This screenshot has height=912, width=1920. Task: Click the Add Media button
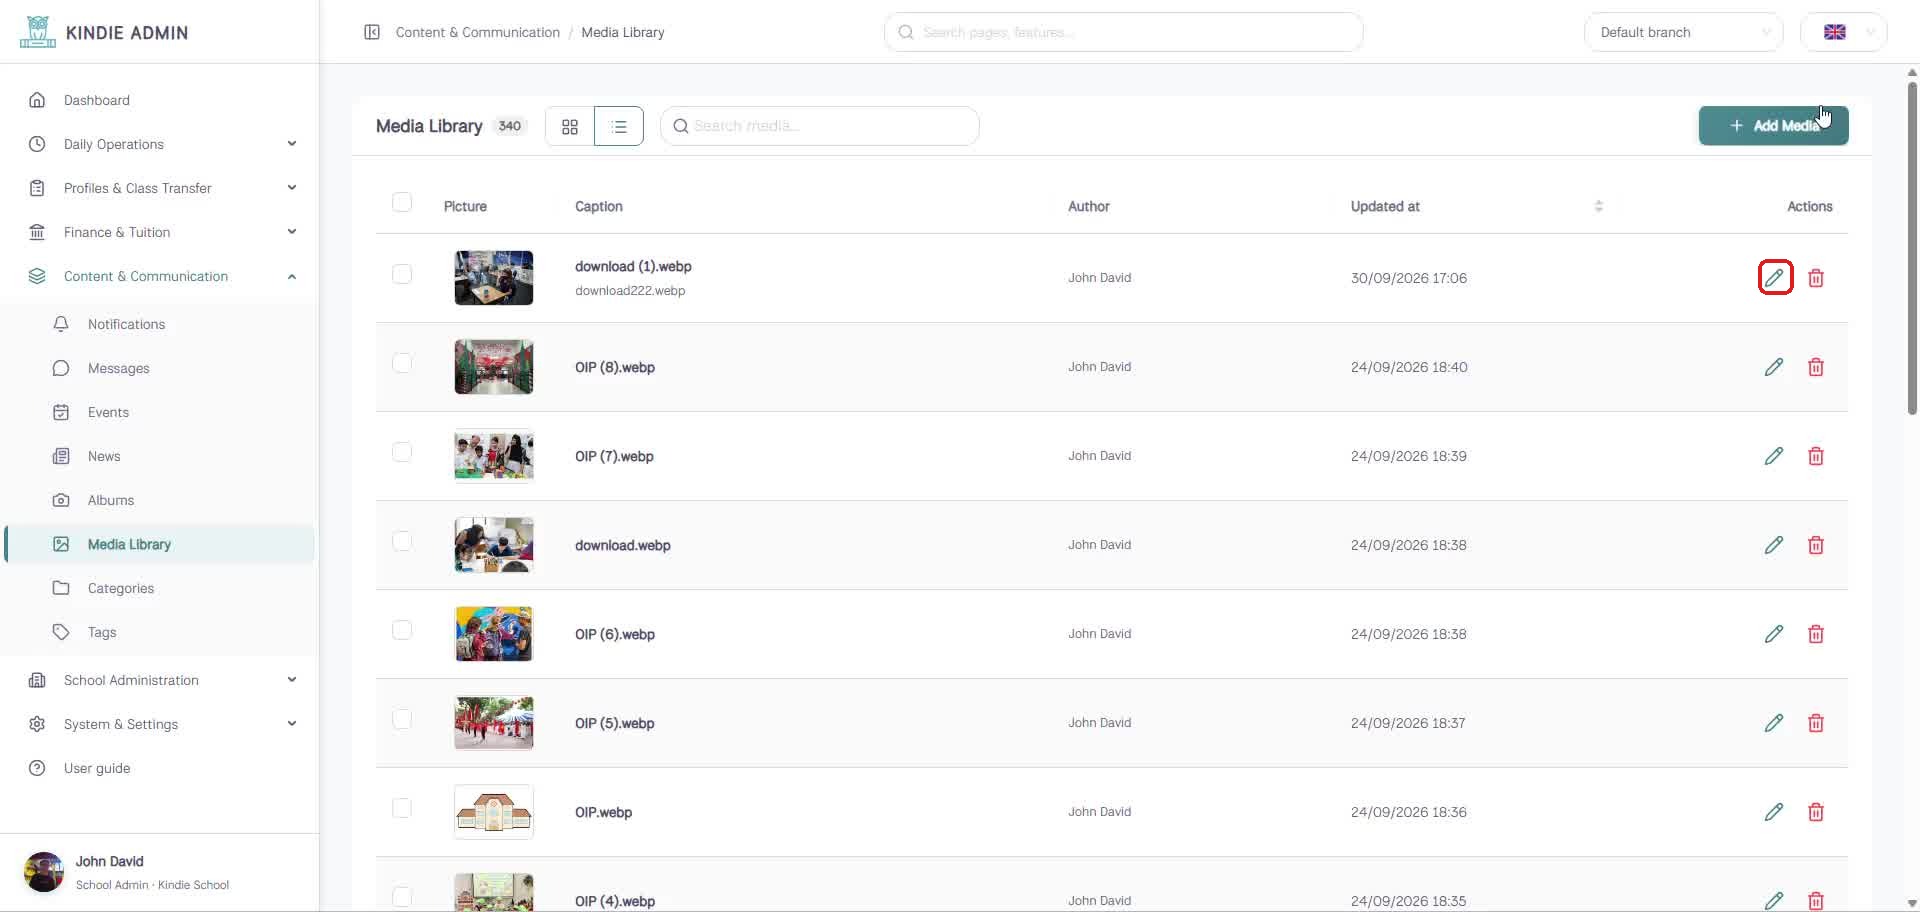pyautogui.click(x=1773, y=126)
